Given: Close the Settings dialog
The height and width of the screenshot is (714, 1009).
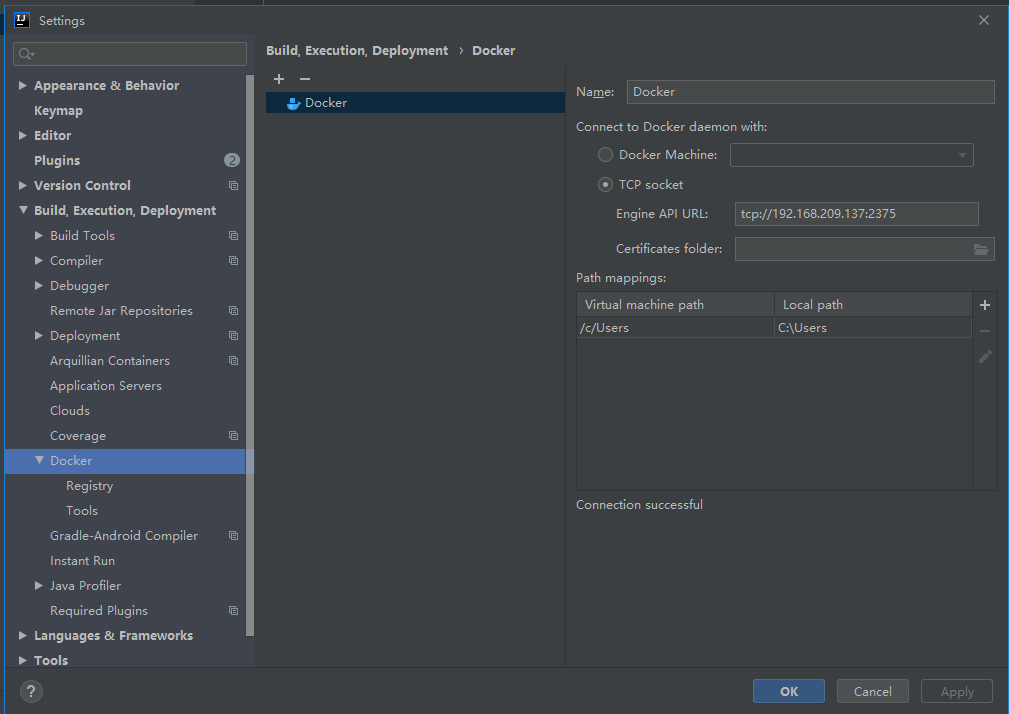Looking at the screenshot, I should point(983,20).
